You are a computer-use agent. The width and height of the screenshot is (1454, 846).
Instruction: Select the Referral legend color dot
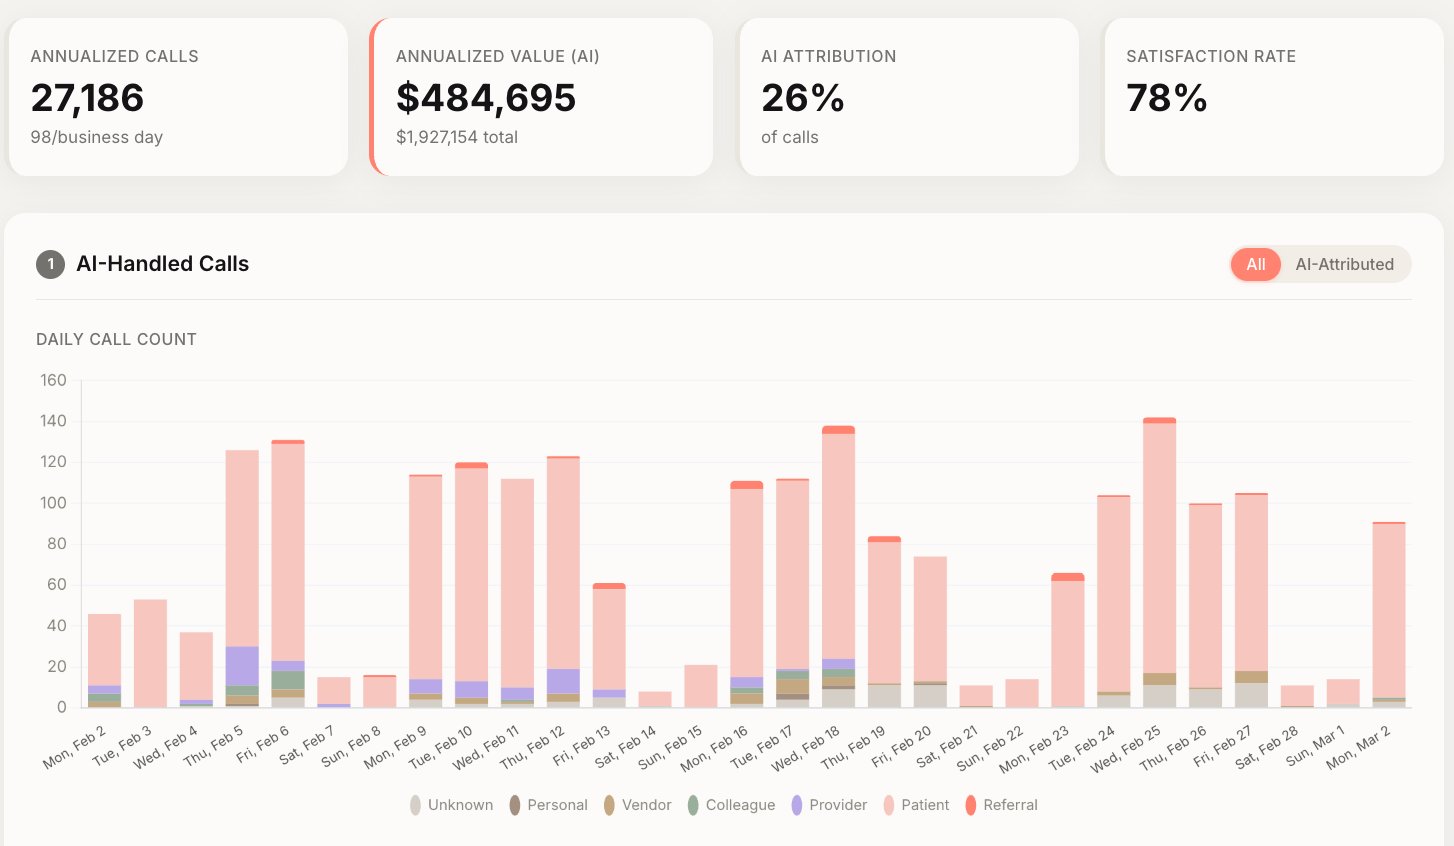(973, 805)
